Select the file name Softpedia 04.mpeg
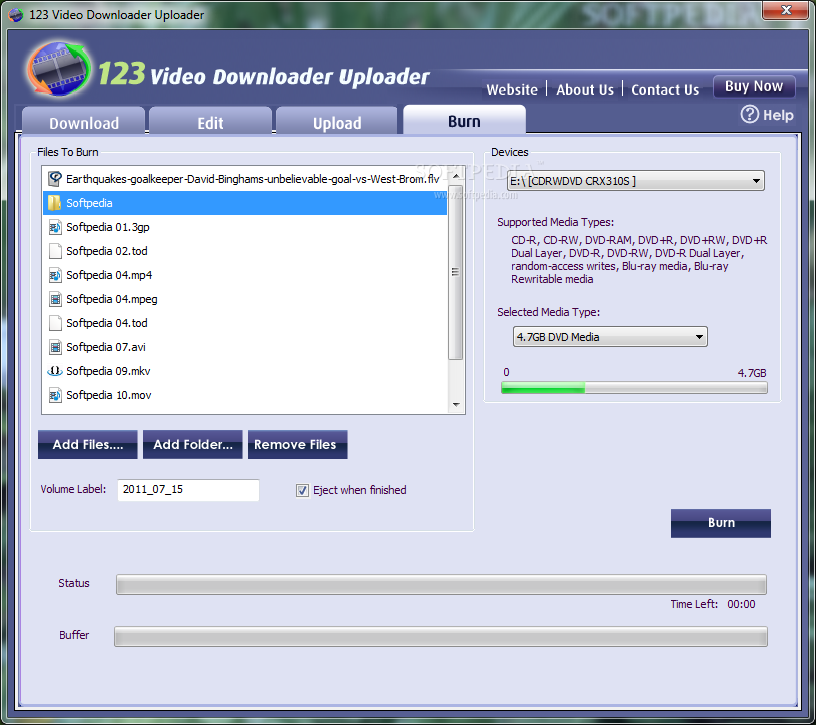The height and width of the screenshot is (725, 816). [x=112, y=299]
